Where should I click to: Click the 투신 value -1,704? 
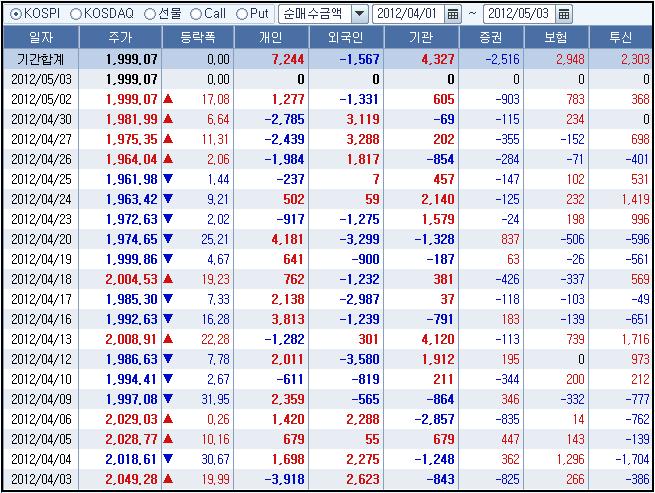pyautogui.click(x=632, y=460)
